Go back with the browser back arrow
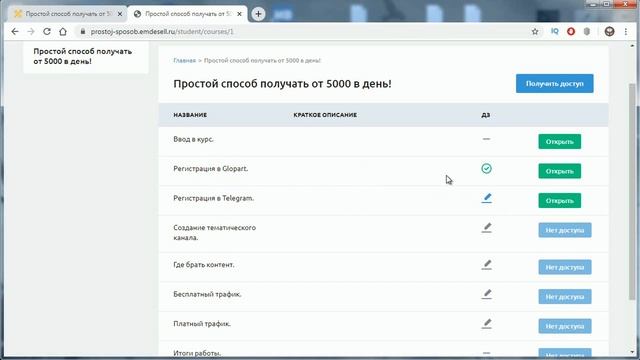The width and height of the screenshot is (640, 360). pyautogui.click(x=15, y=31)
